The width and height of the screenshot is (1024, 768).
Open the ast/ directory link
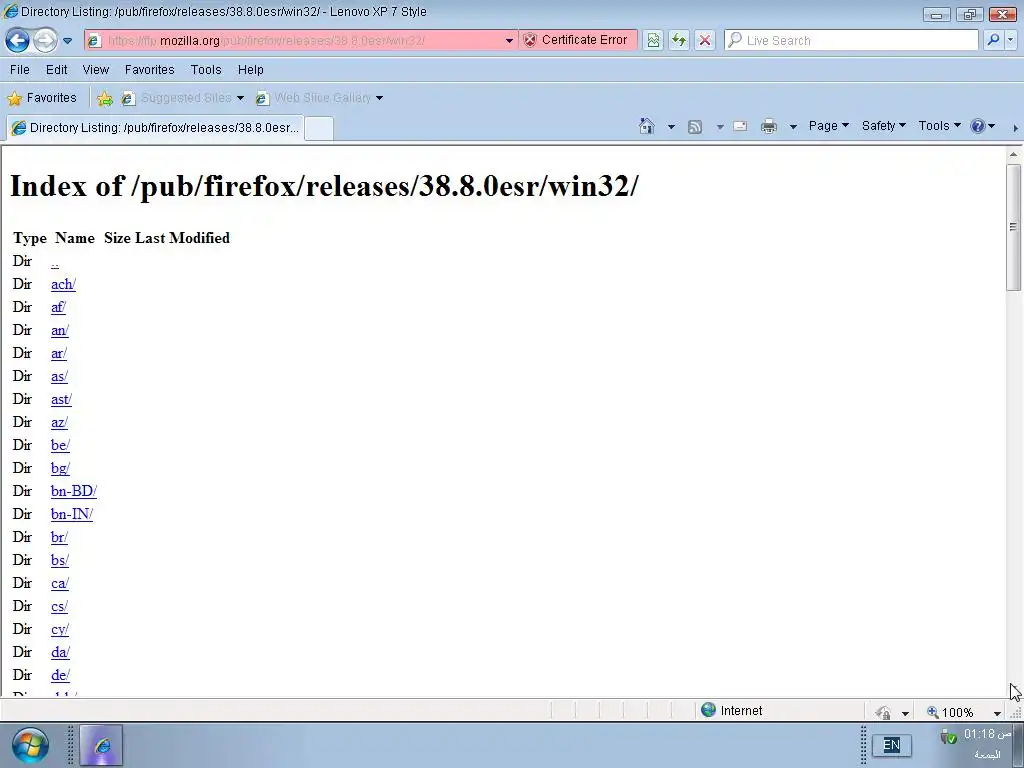coord(61,399)
